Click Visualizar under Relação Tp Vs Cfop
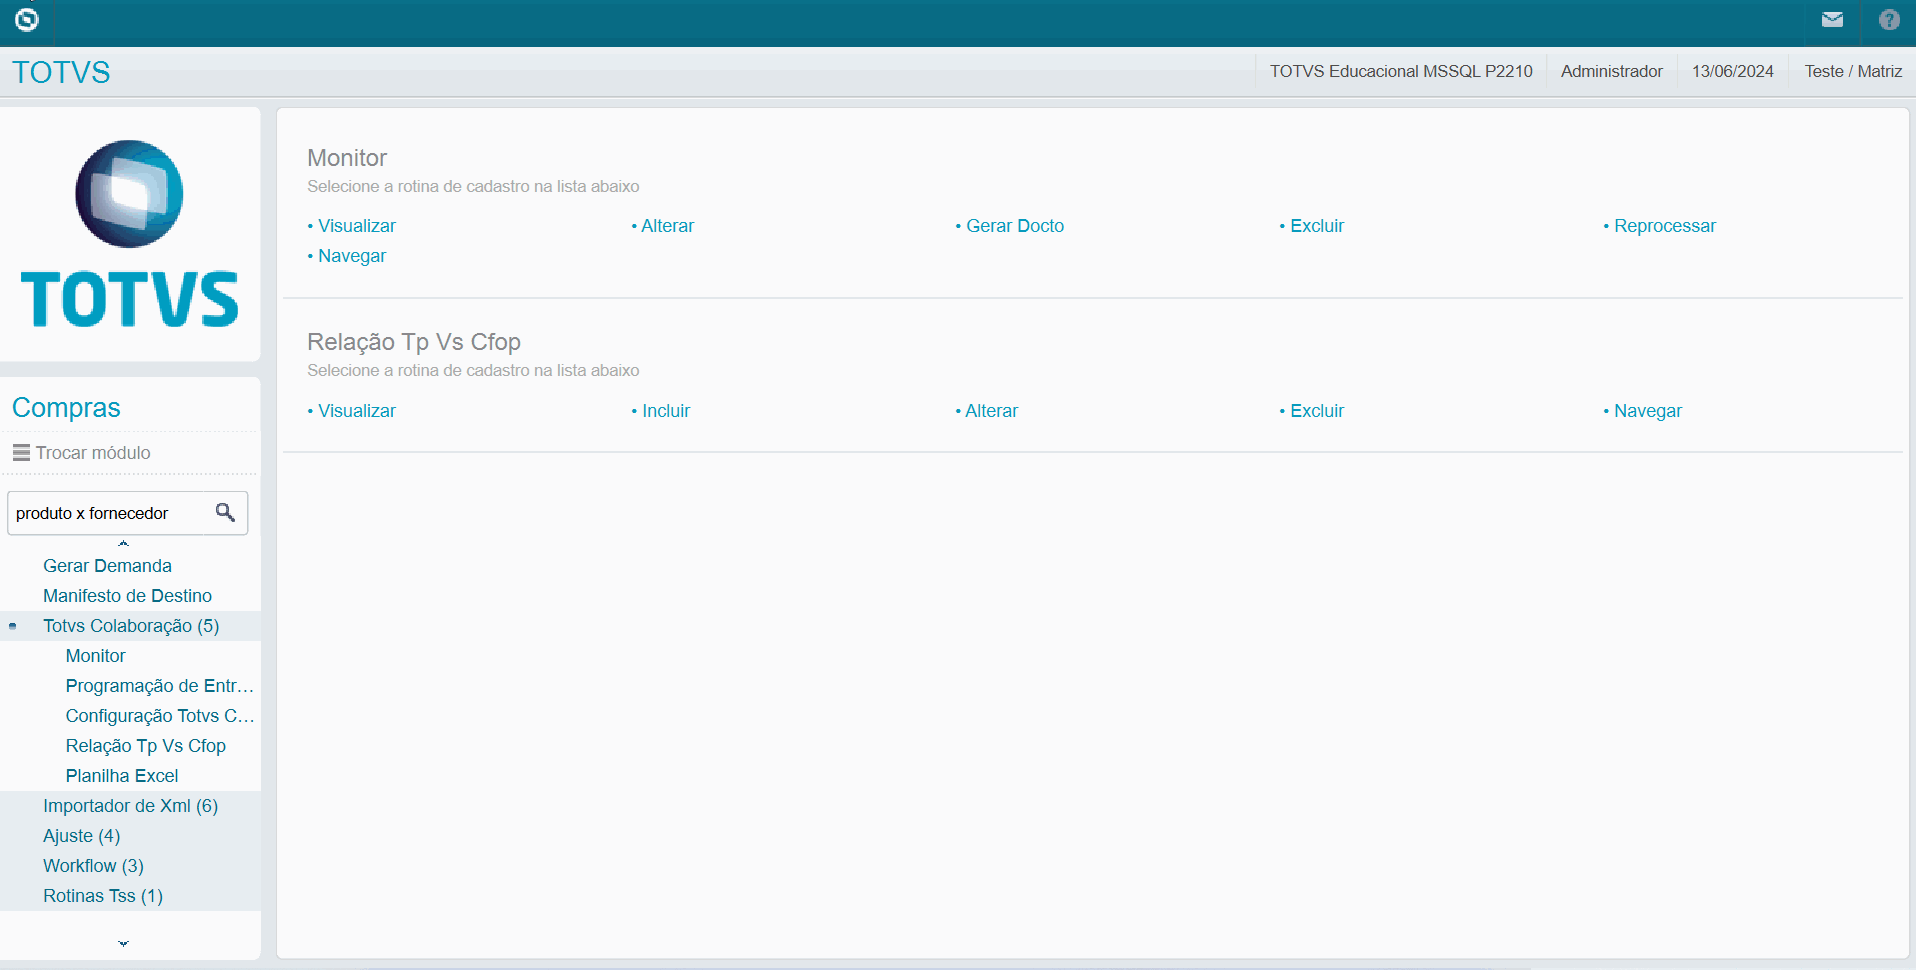This screenshot has width=1916, height=970. 357,411
